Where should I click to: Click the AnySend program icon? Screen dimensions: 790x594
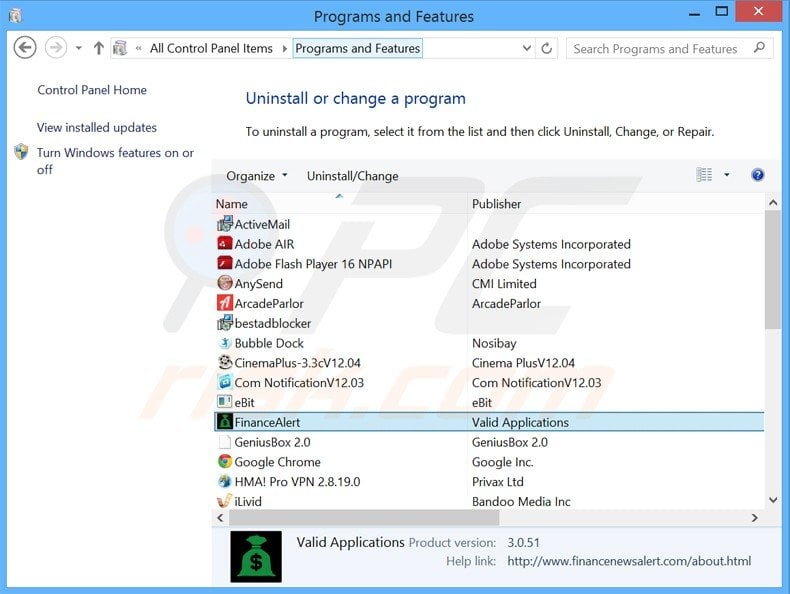tap(225, 283)
